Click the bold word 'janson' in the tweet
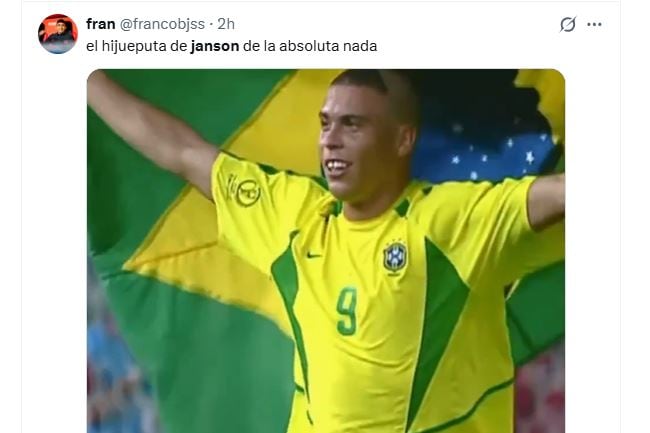 tap(215, 46)
